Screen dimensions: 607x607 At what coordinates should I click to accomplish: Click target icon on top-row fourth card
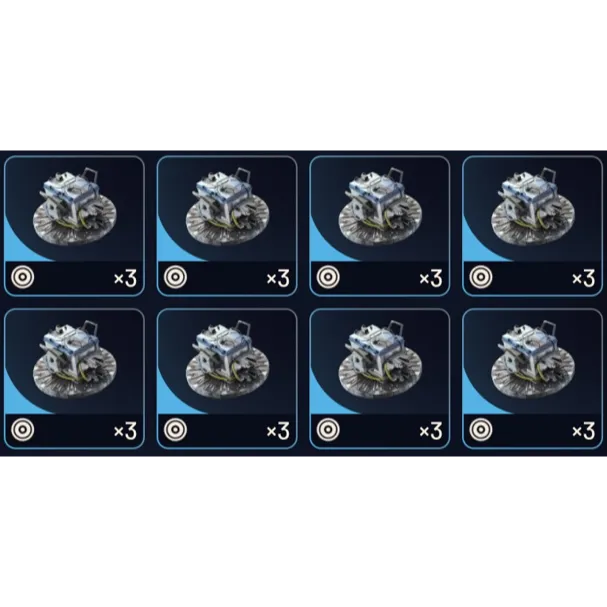click(x=481, y=277)
